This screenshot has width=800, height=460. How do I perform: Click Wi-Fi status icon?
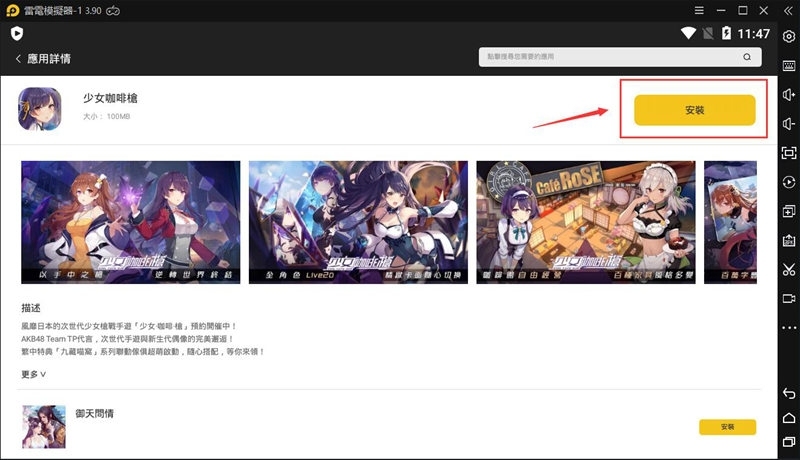688,34
